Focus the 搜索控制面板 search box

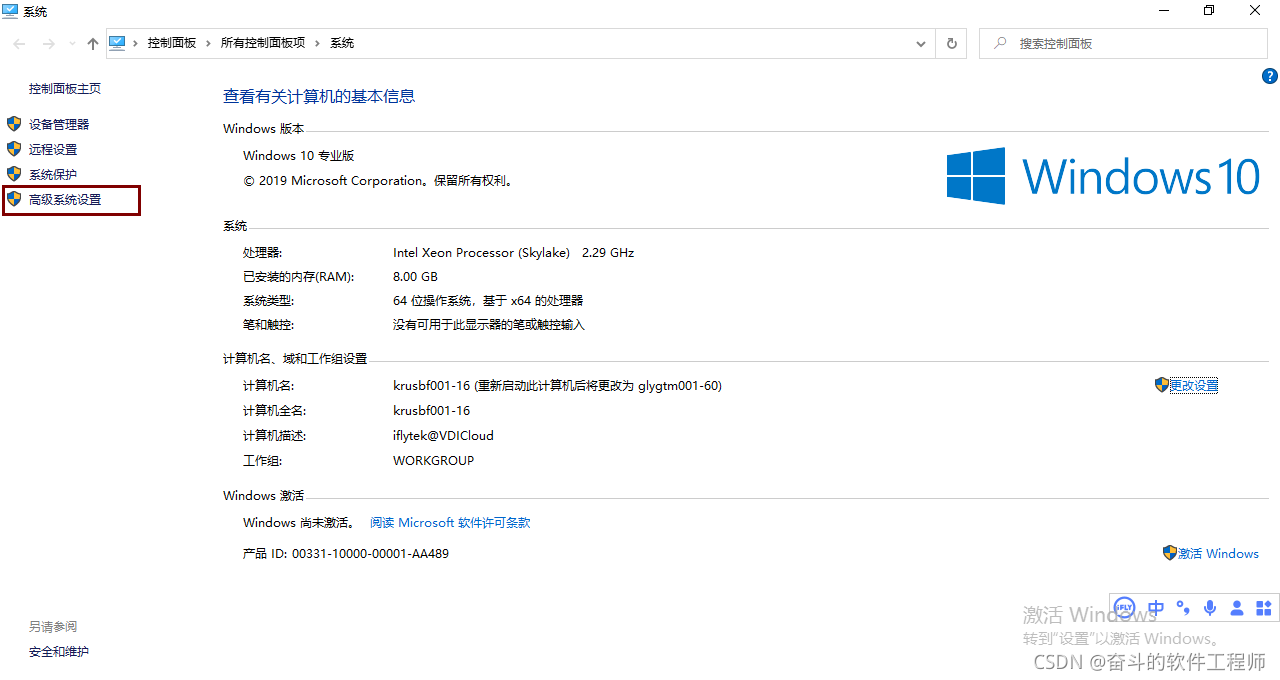[1123, 44]
